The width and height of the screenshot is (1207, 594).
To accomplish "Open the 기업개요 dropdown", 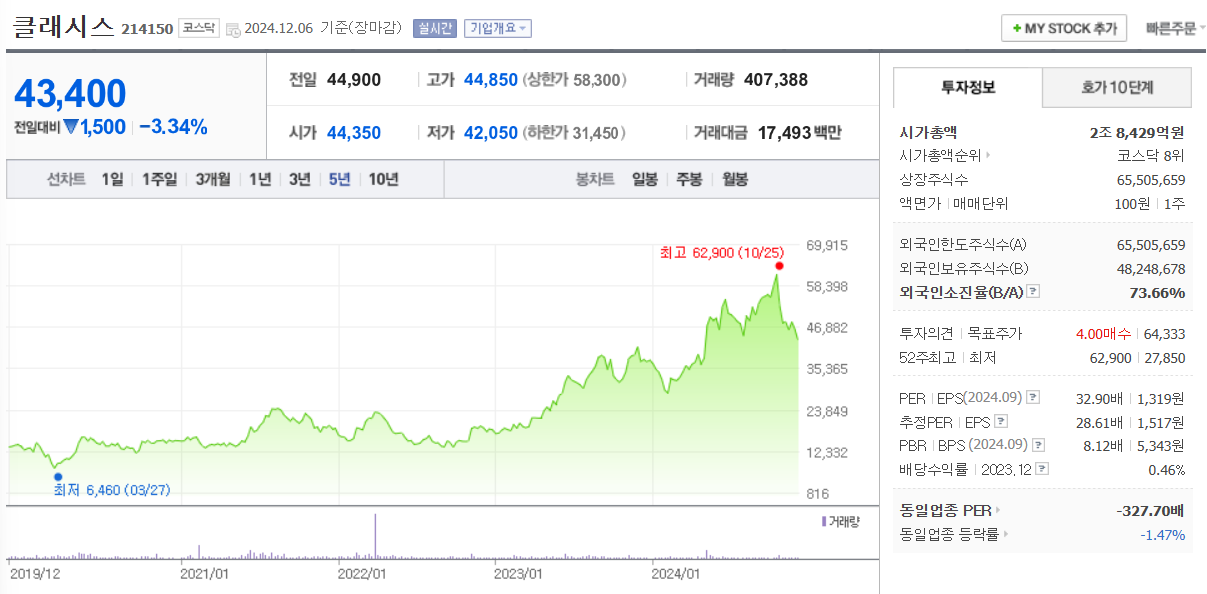I will [x=497, y=28].
